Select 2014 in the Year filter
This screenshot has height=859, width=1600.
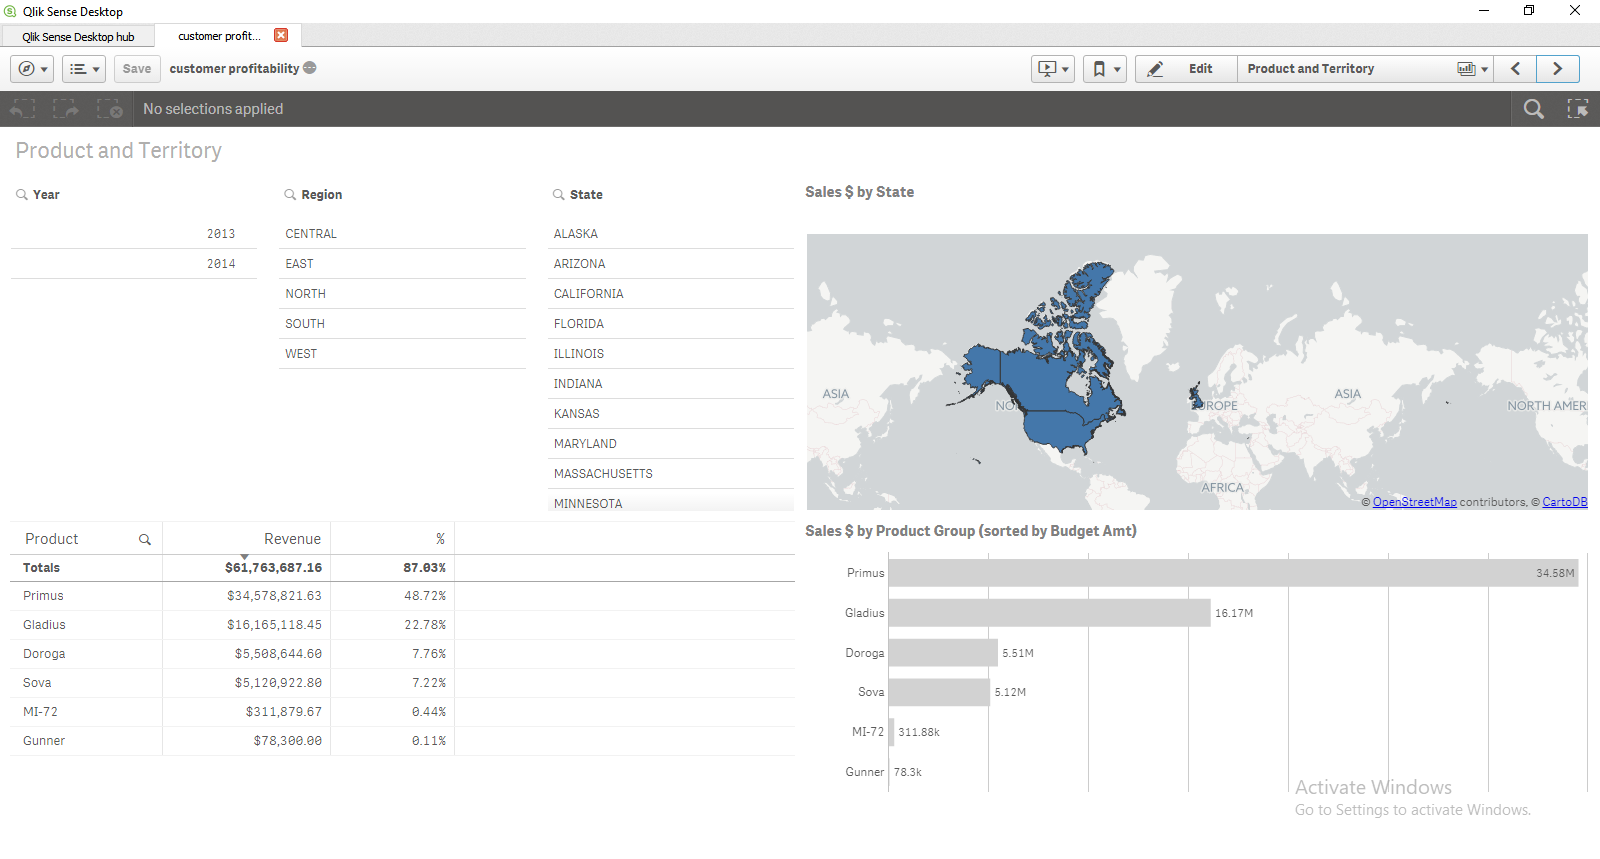(x=221, y=264)
